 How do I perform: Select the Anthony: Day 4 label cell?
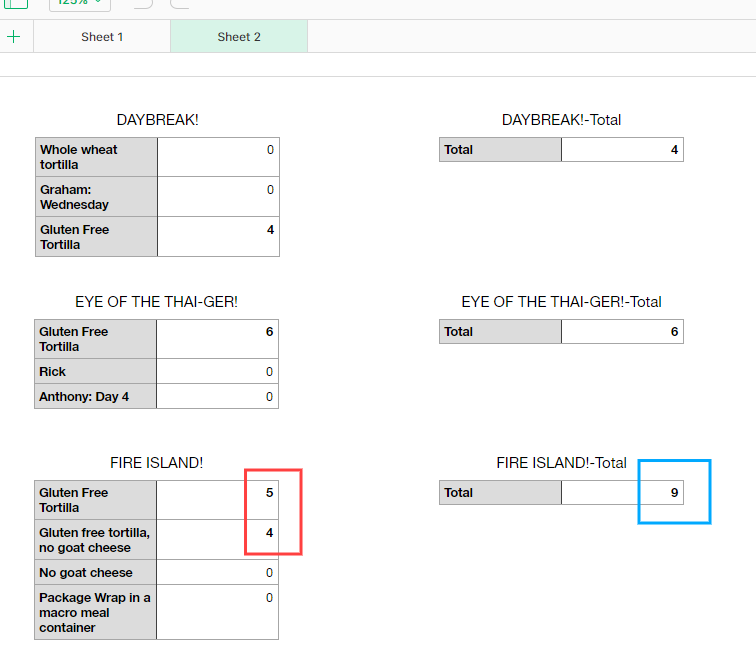[x=96, y=397]
